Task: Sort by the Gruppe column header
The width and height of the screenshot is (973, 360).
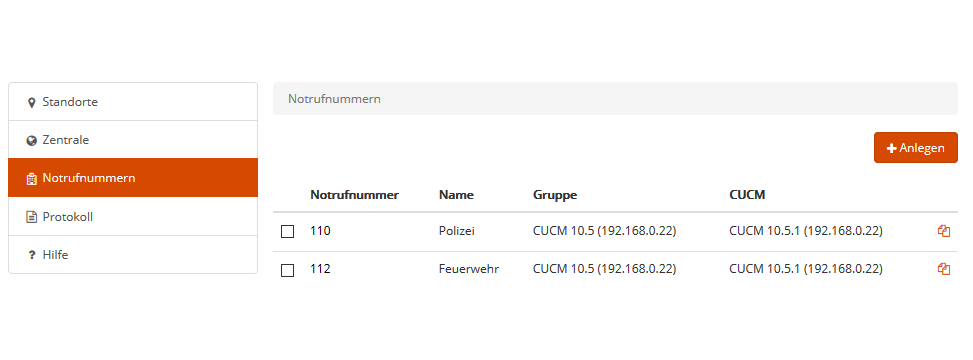Action: (x=555, y=195)
